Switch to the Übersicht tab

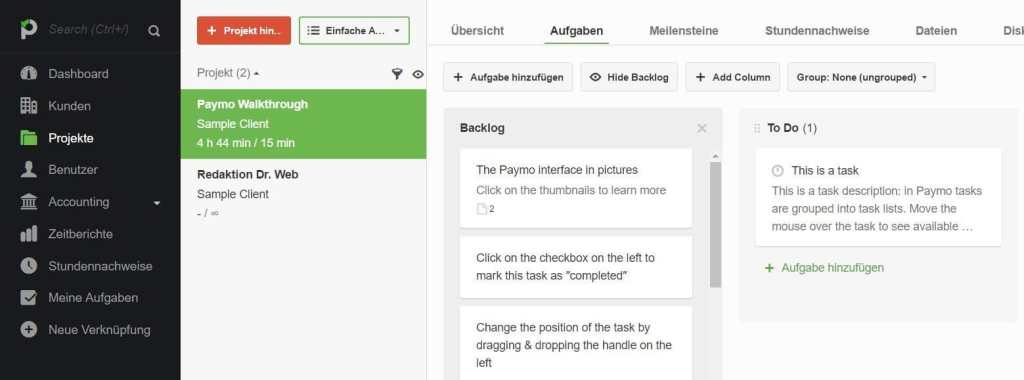point(477,31)
